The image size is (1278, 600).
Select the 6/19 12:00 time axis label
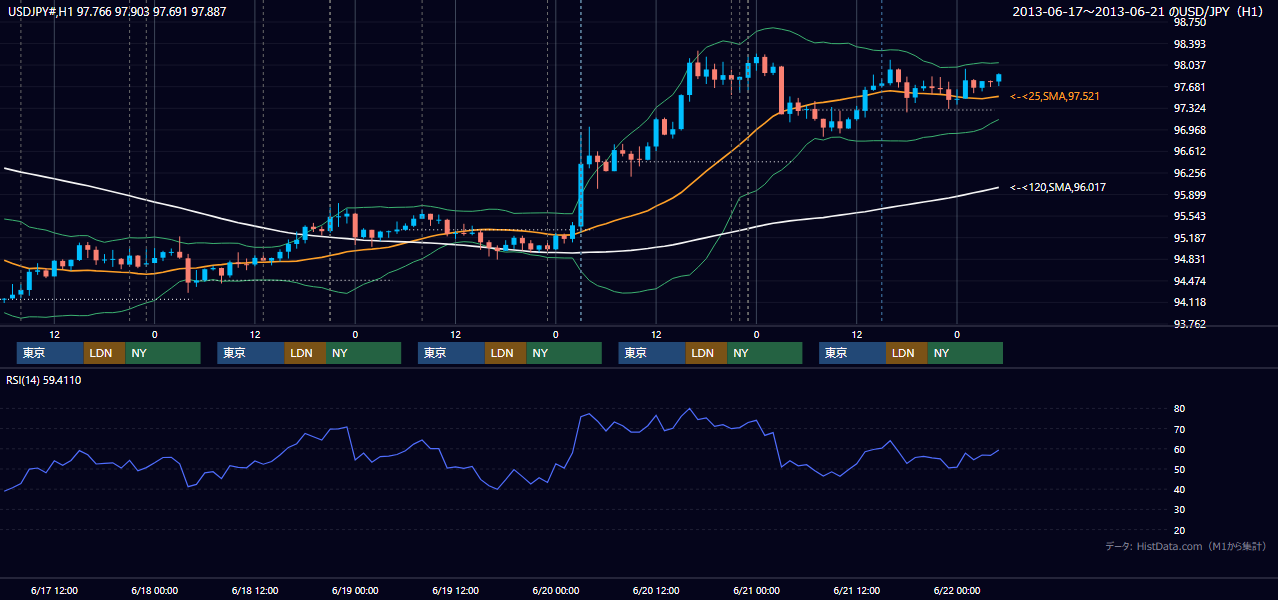tap(455, 591)
